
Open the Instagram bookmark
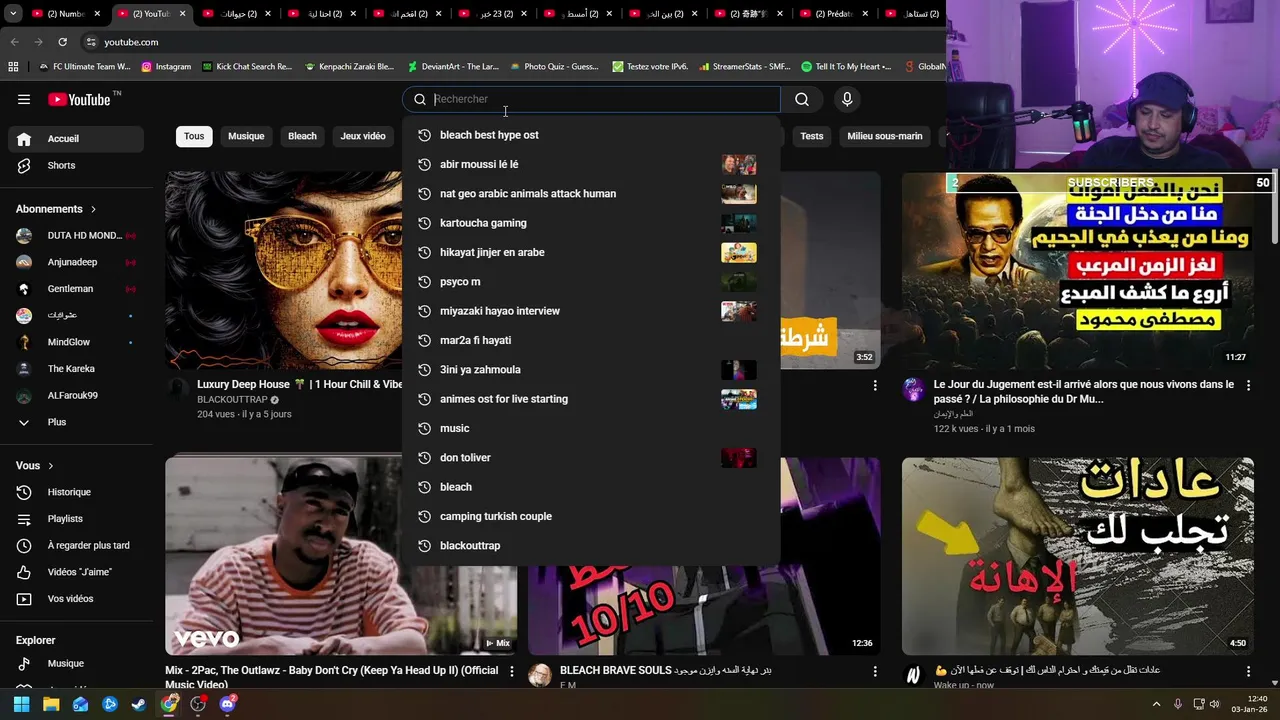pos(166,67)
